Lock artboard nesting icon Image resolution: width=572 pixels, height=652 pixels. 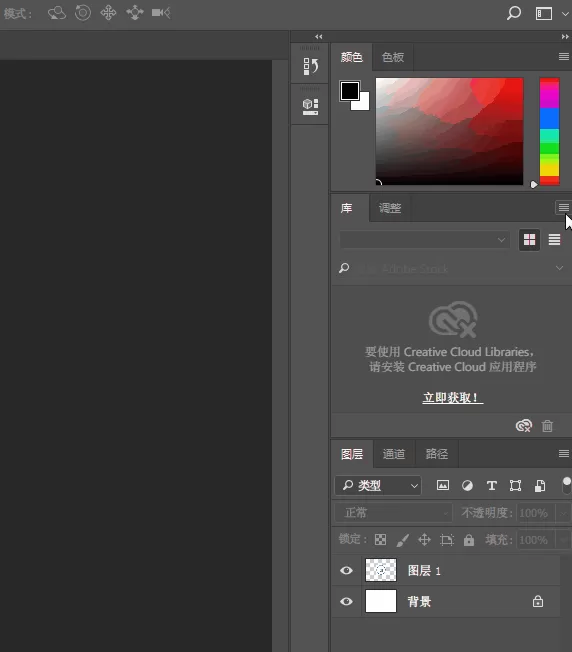point(447,540)
